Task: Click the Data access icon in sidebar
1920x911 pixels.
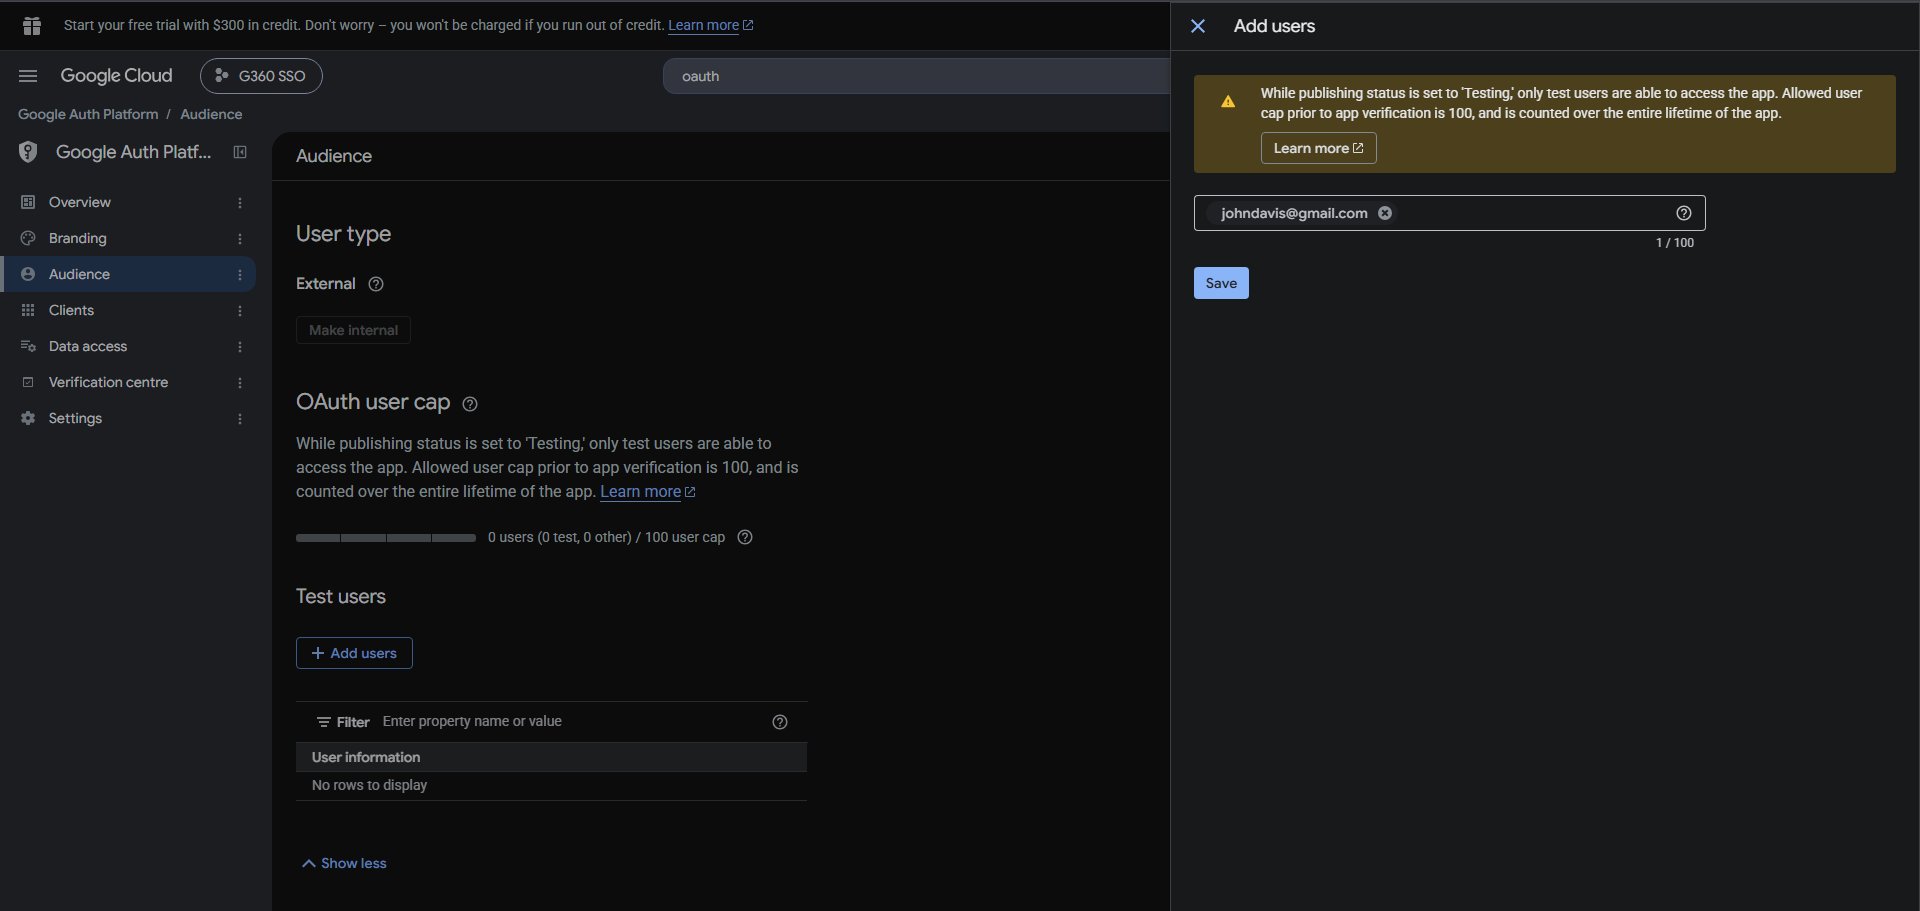Action: [28, 346]
